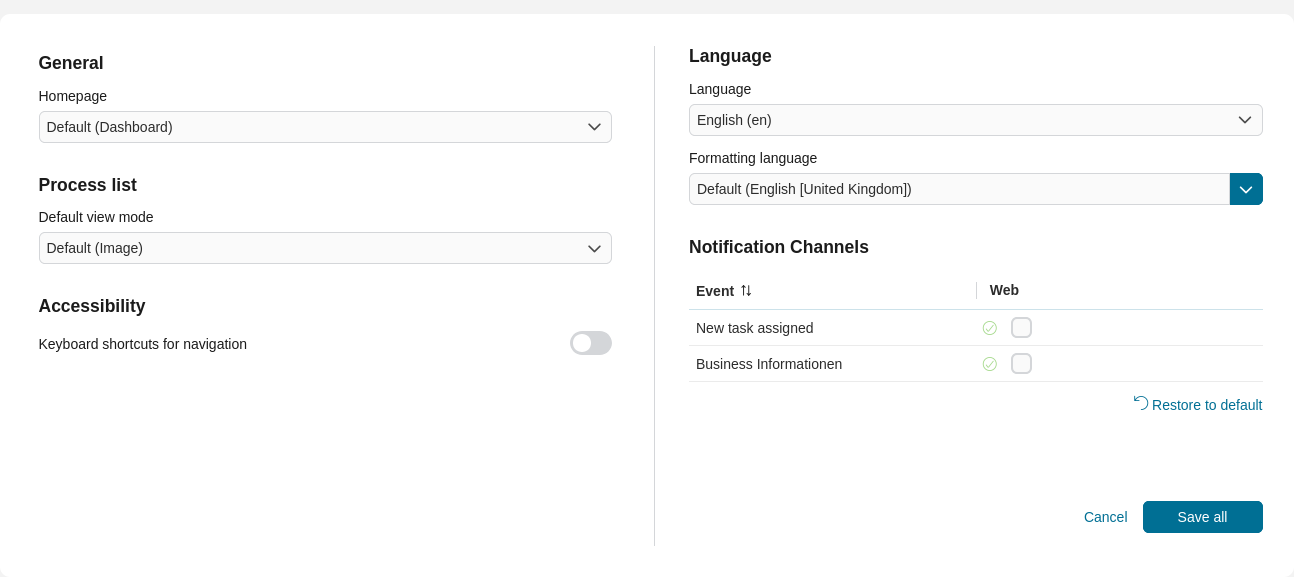The height and width of the screenshot is (577, 1294).
Task: Click the green check icon for Business Informationen
Action: point(989,364)
